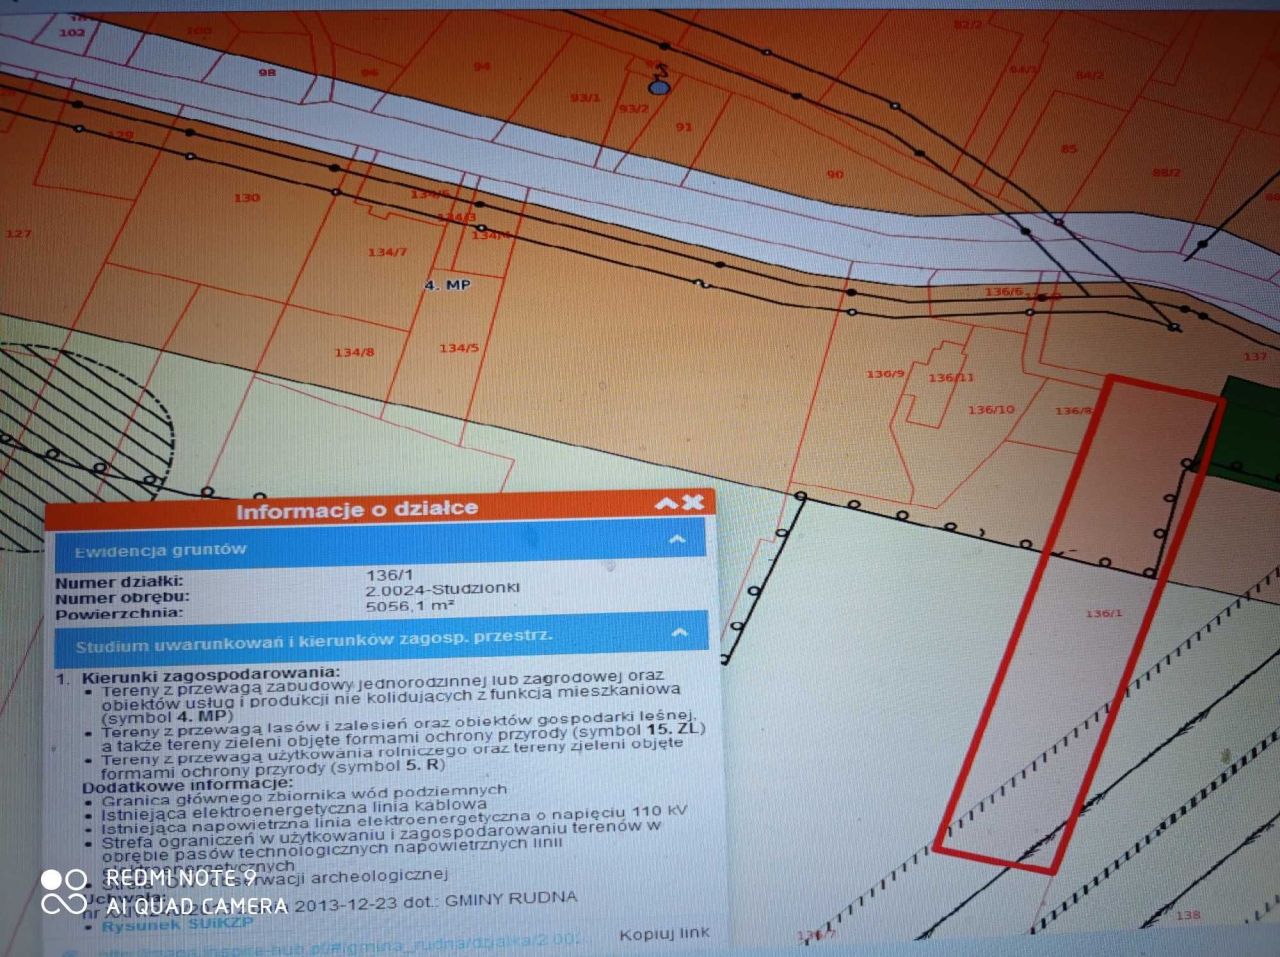1280x957 pixels.
Task: Select parcel 138 on the map
Action: point(1187,915)
